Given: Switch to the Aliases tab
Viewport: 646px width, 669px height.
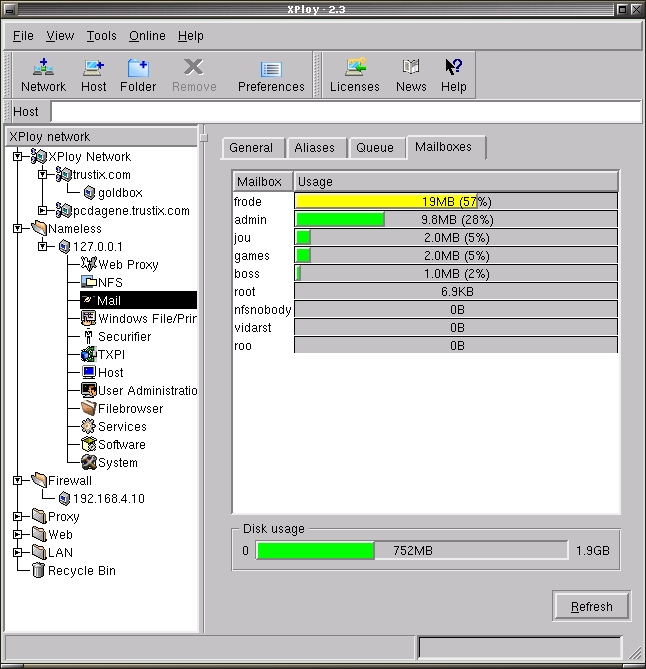Looking at the screenshot, I should [x=314, y=148].
